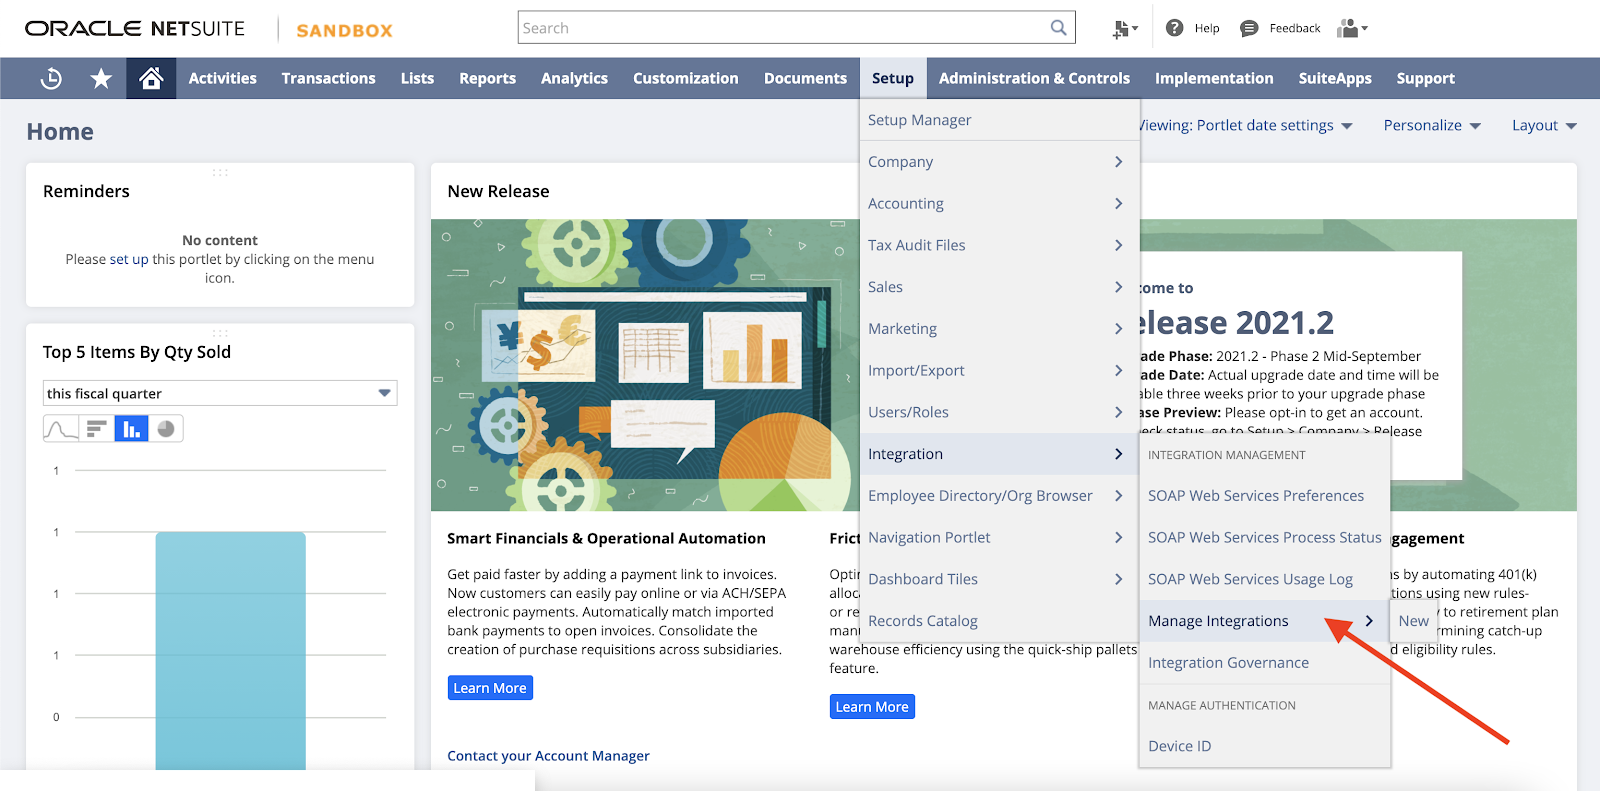
Task: Open the Help question mark icon
Action: tap(1175, 28)
